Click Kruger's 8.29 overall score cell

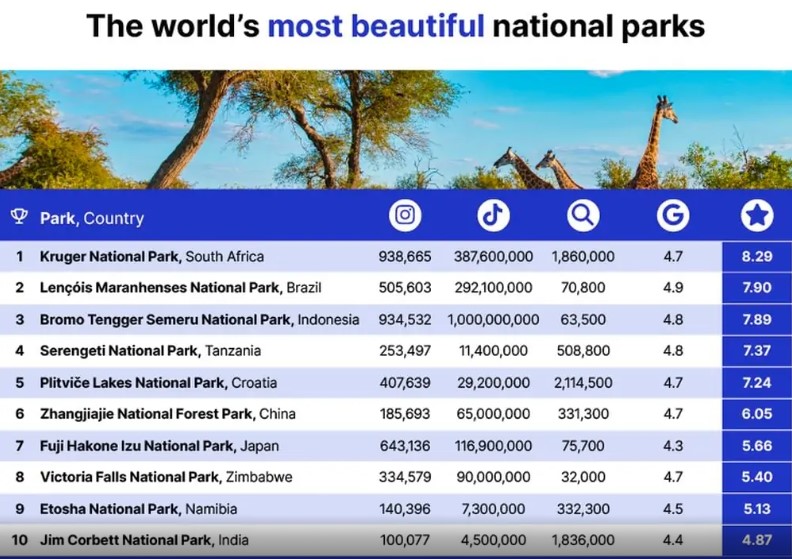tap(756, 257)
